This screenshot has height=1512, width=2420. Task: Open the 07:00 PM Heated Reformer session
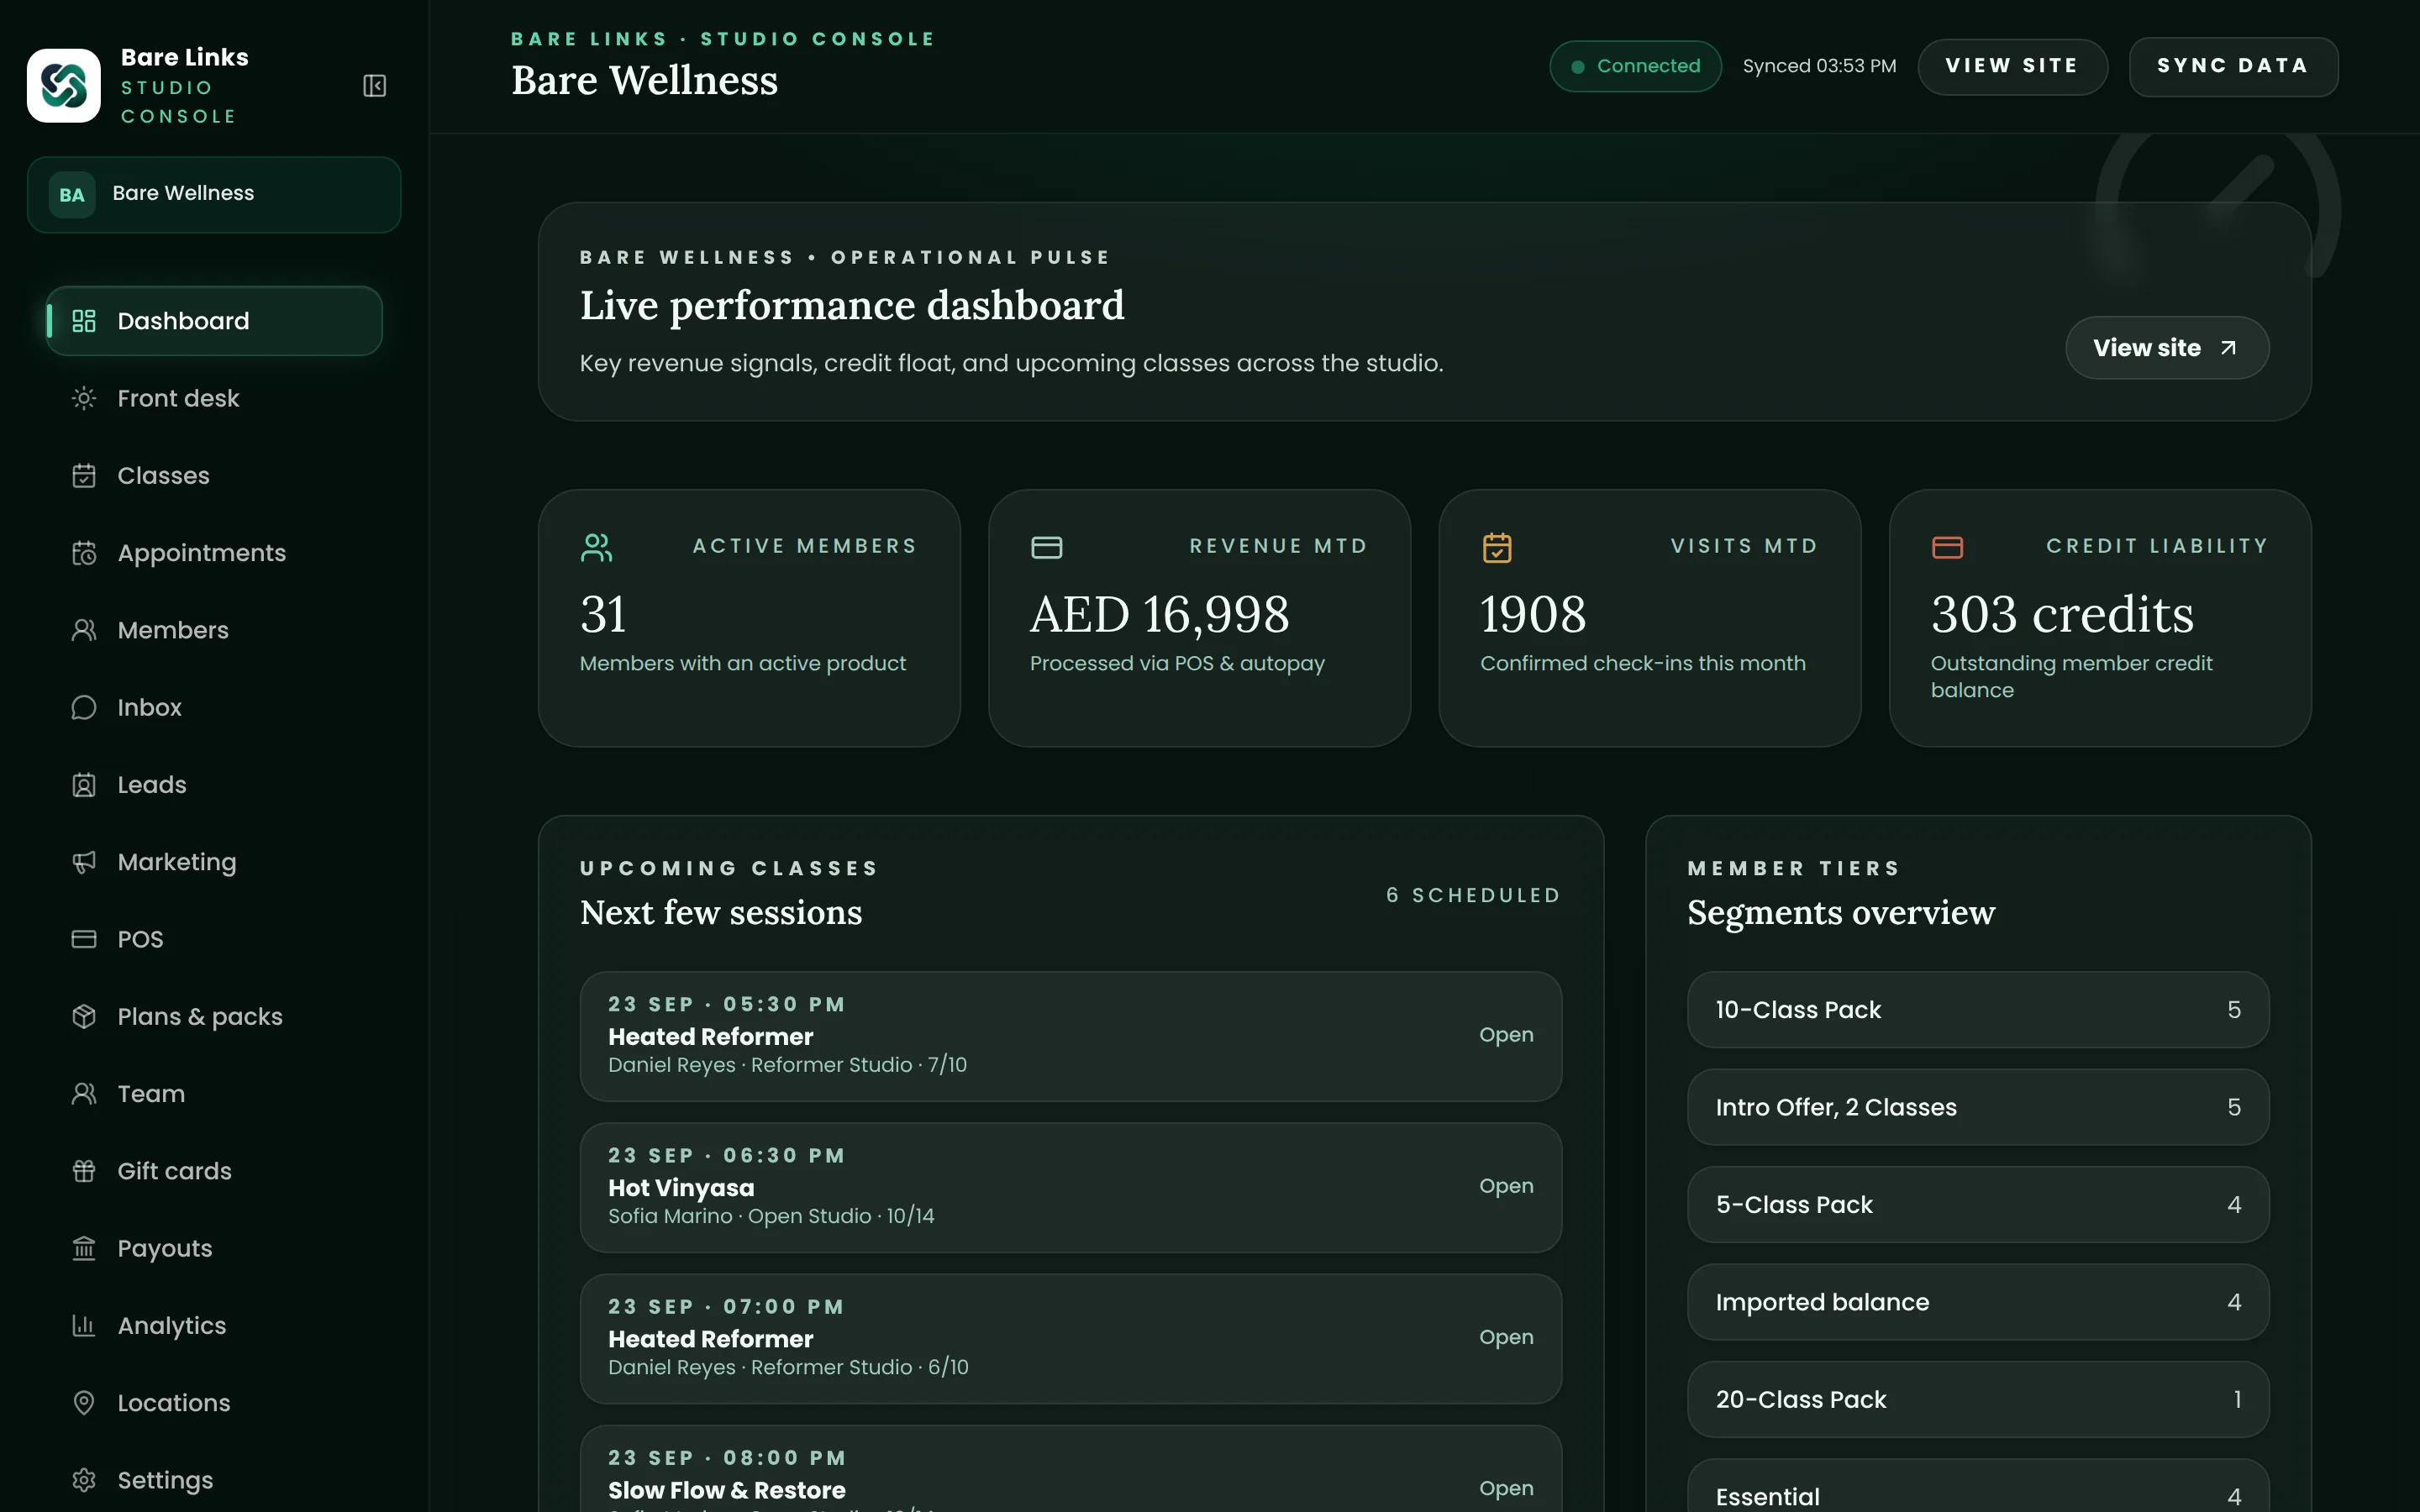[x=1071, y=1338]
